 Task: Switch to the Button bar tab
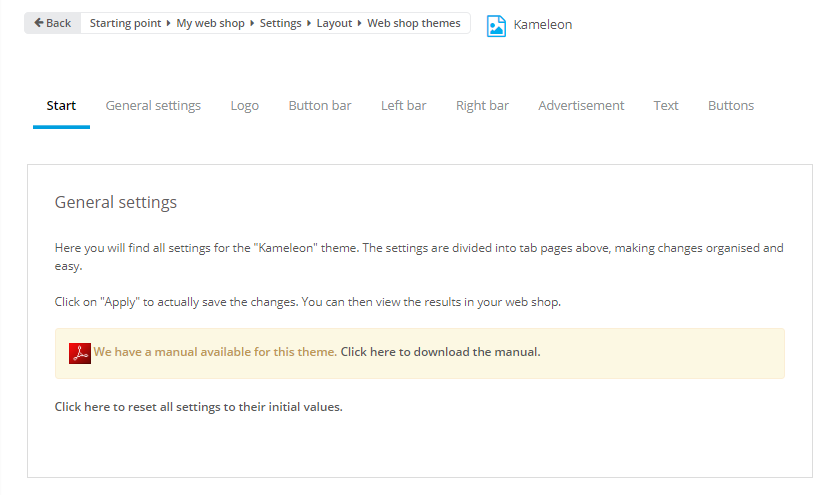coord(320,106)
